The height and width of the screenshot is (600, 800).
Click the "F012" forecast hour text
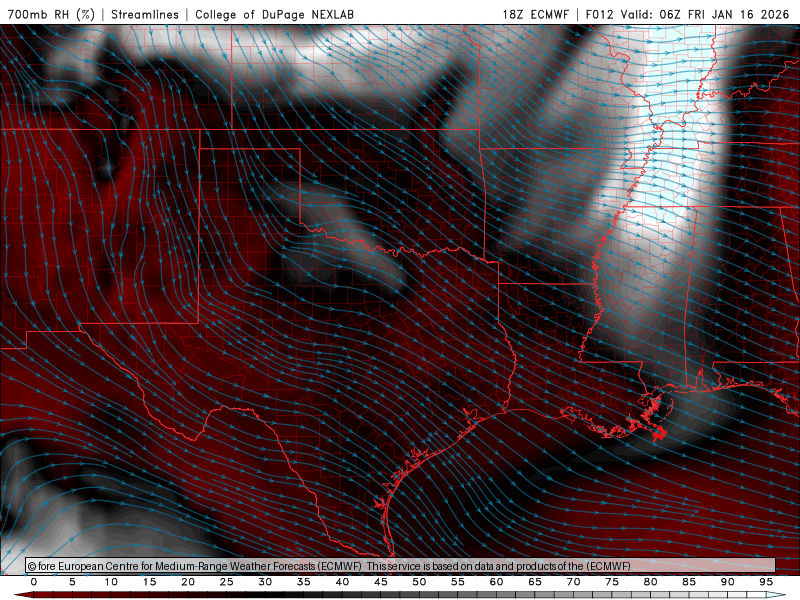coord(599,14)
